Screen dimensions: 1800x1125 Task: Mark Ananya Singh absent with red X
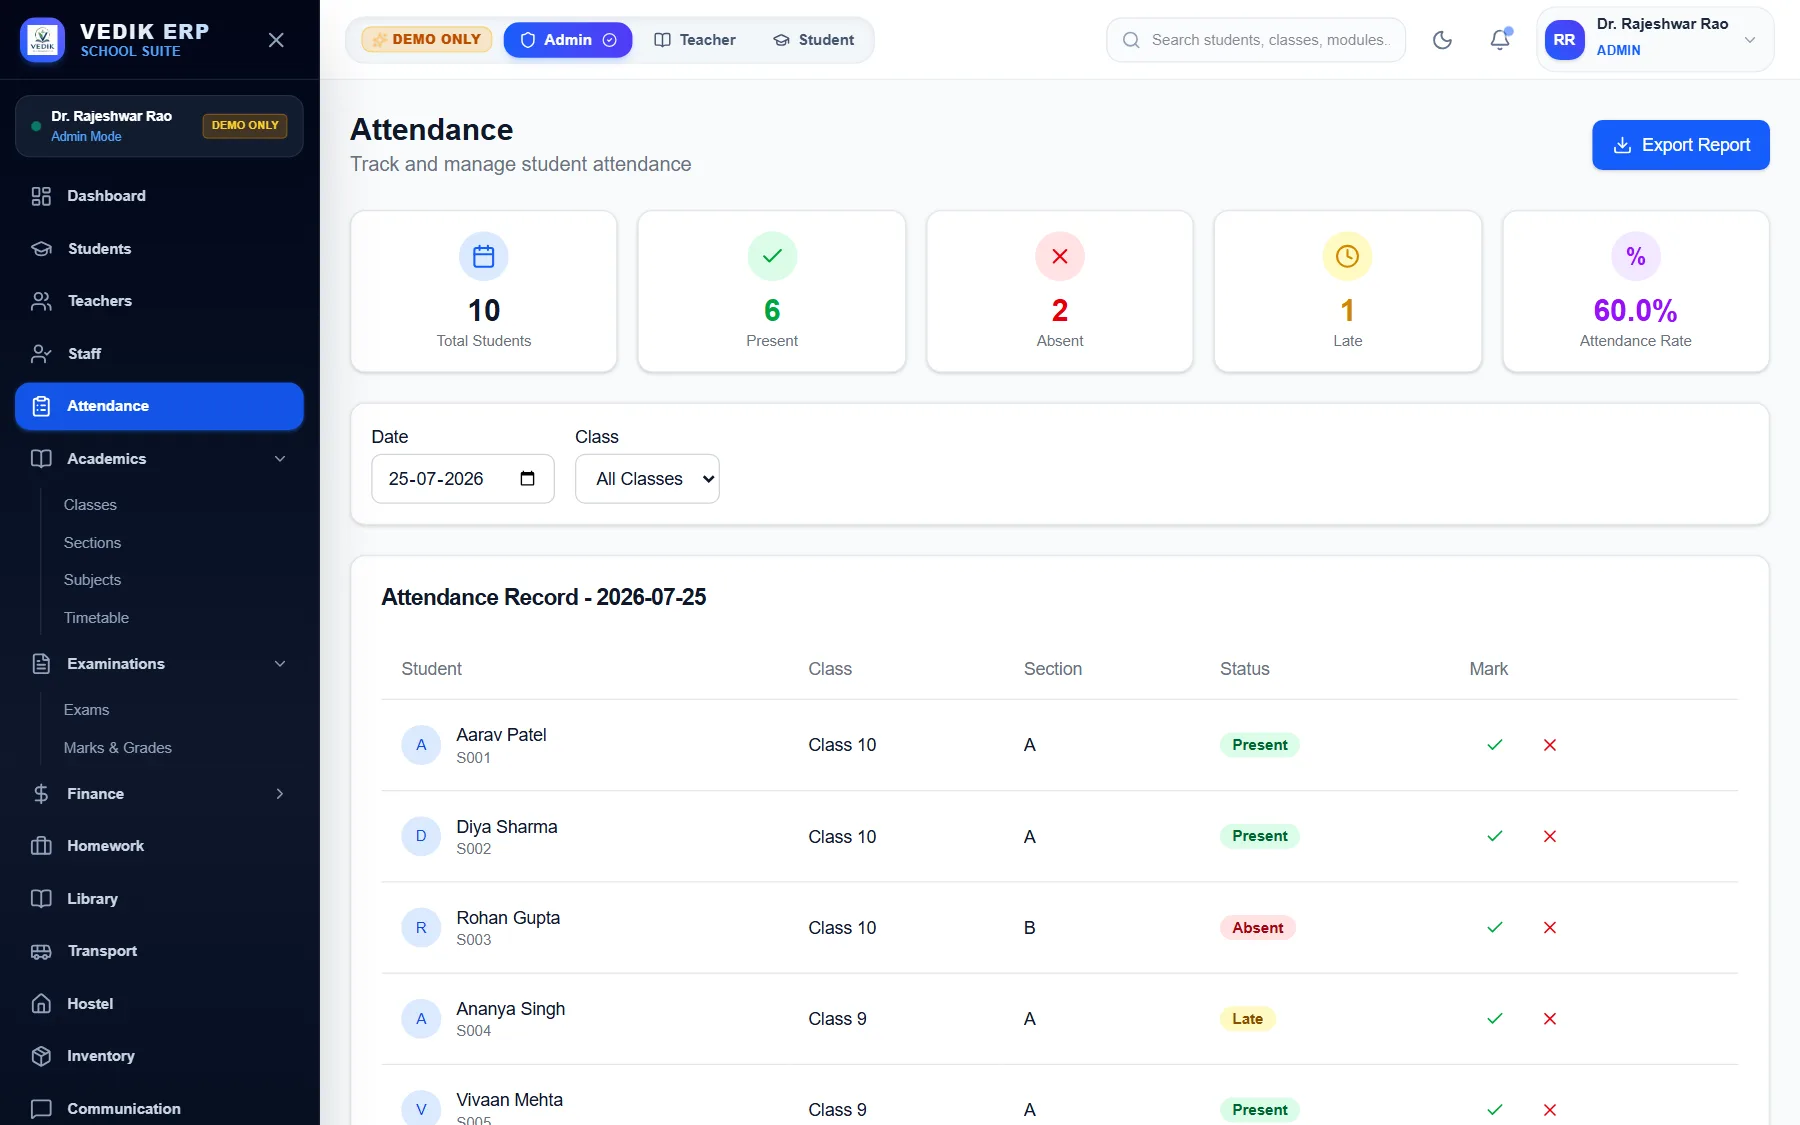pyautogui.click(x=1550, y=1018)
